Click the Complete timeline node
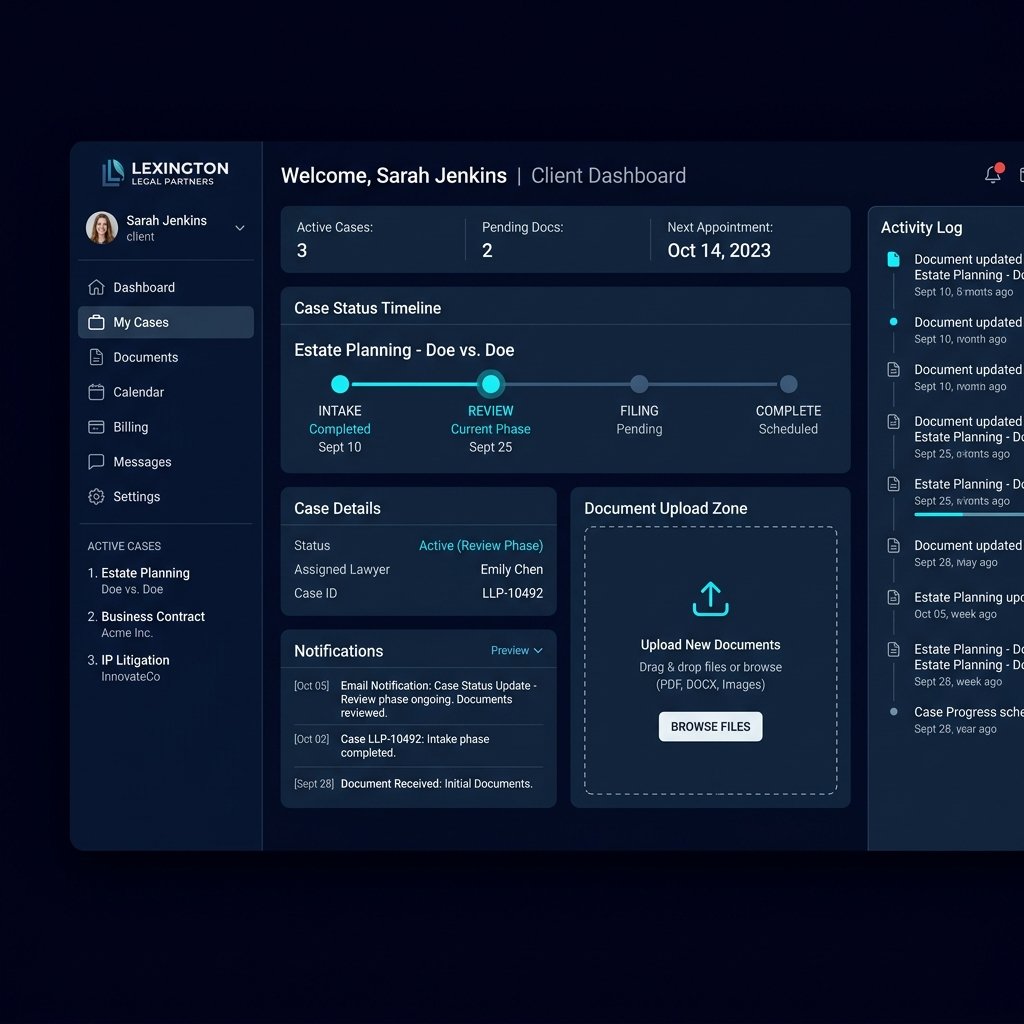Viewport: 1024px width, 1024px height. tap(788, 384)
